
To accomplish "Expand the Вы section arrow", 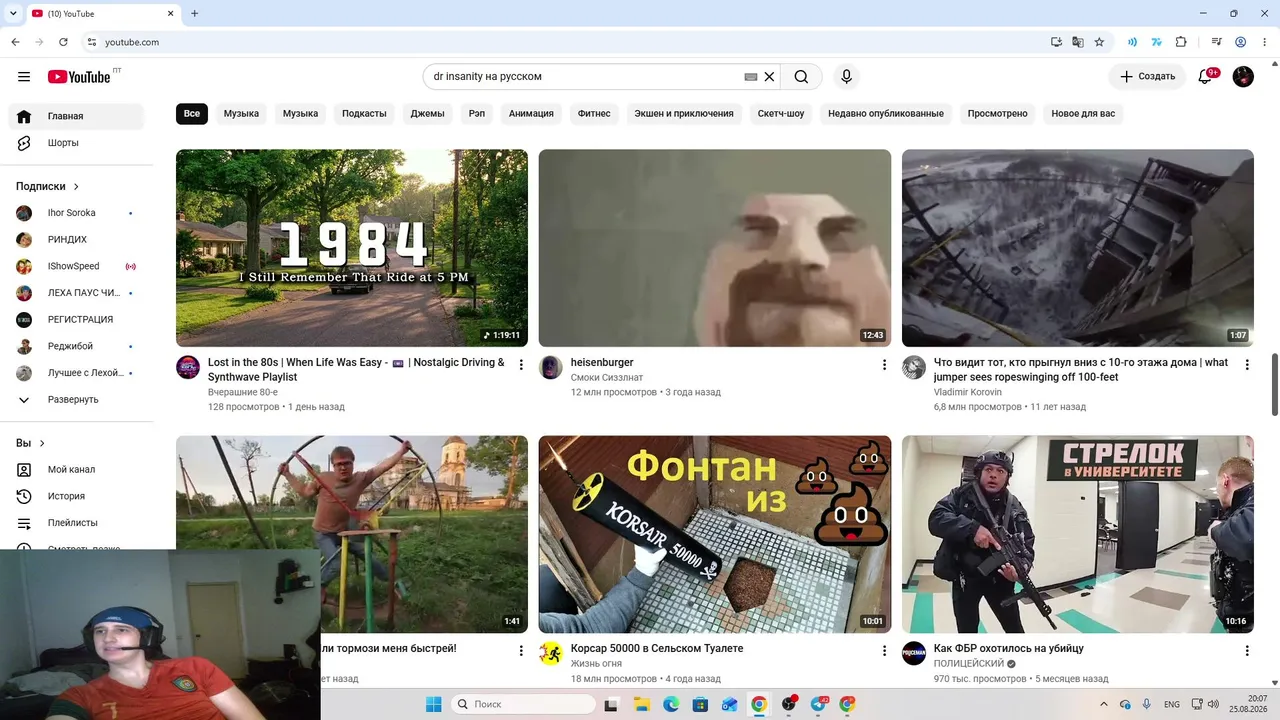I will tap(42, 444).
